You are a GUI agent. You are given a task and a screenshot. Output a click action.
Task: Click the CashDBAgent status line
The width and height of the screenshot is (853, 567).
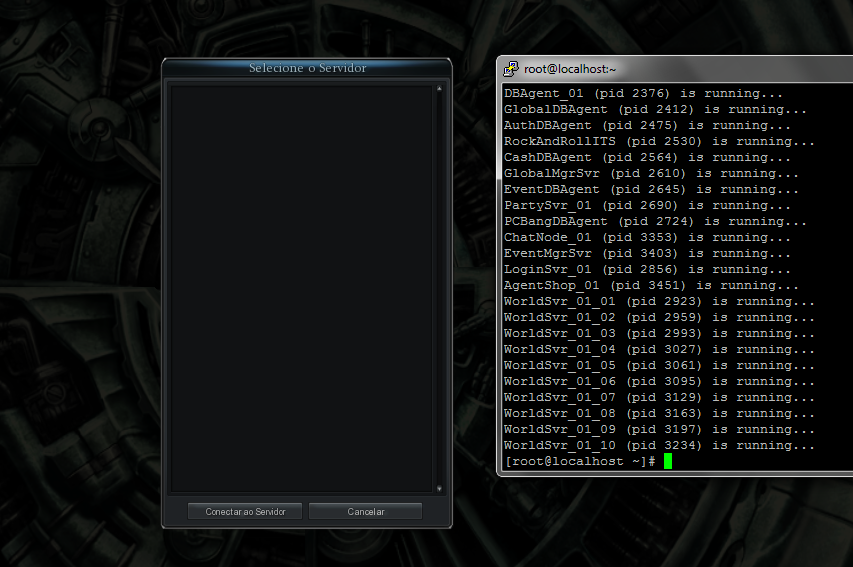click(647, 157)
